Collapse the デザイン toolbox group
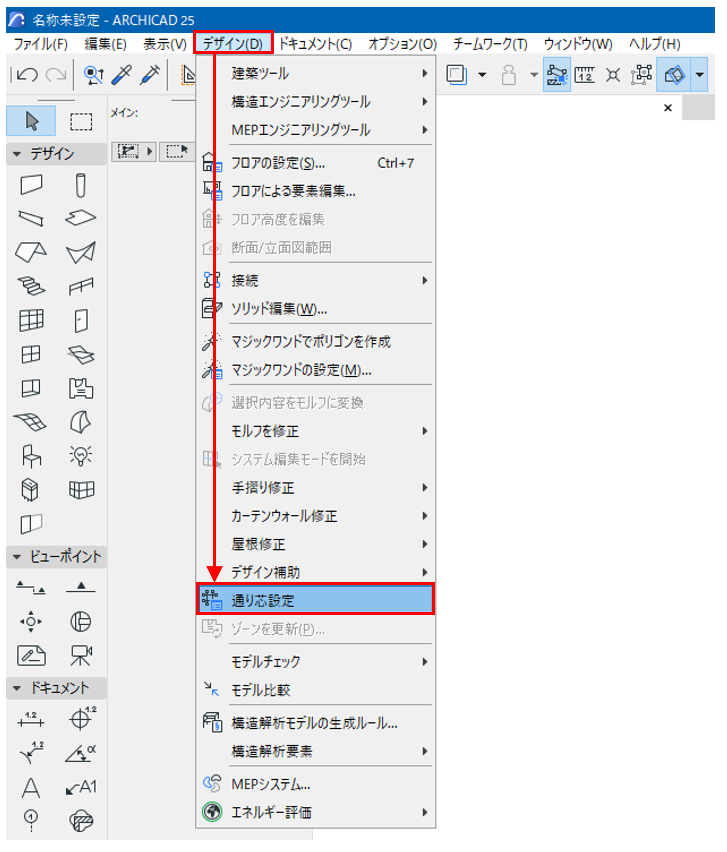 [16, 154]
